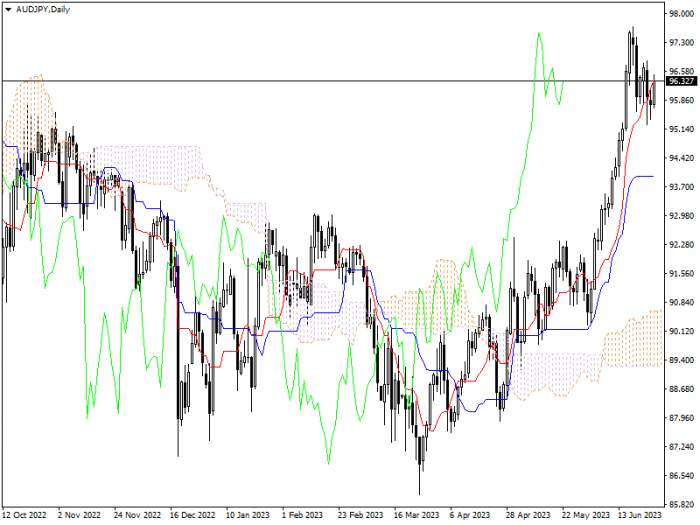Click the 97.300 price scale label
Viewport: 700px width, 525px height.
682,42
